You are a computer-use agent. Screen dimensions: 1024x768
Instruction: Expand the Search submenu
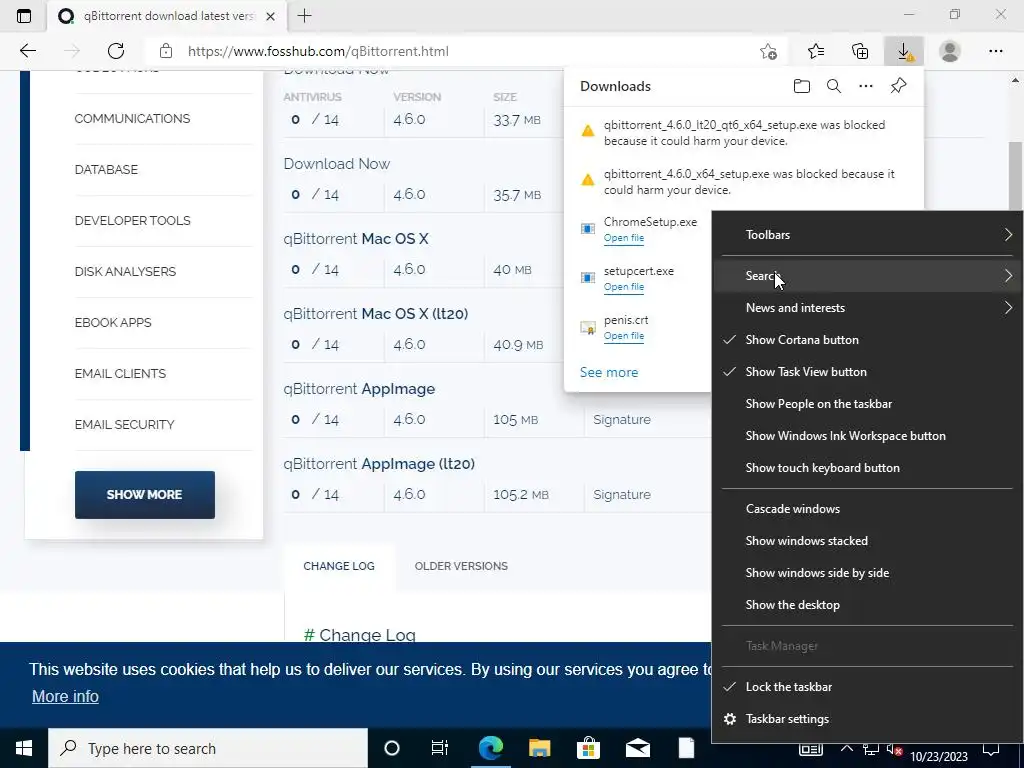(x=867, y=276)
